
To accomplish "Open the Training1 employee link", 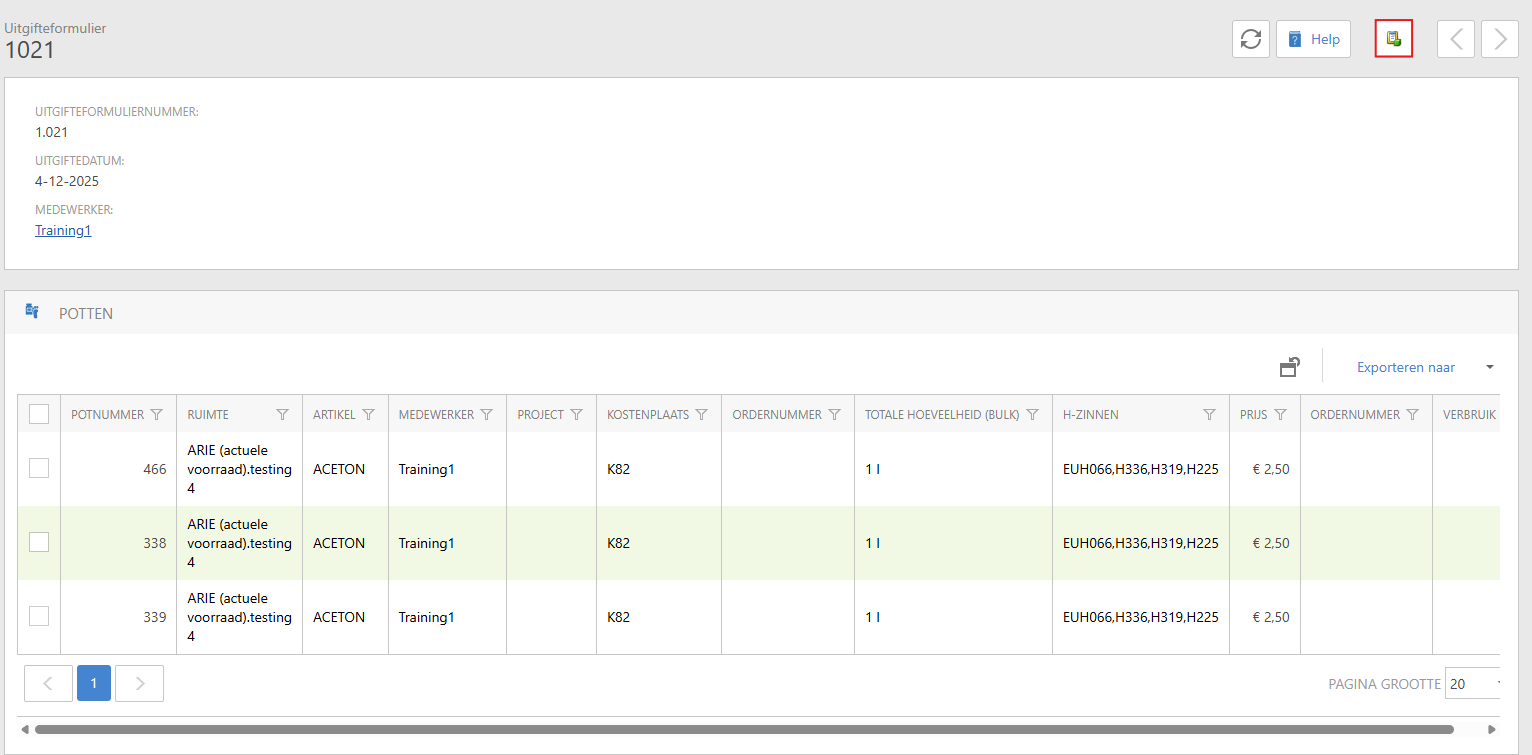I will [63, 230].
